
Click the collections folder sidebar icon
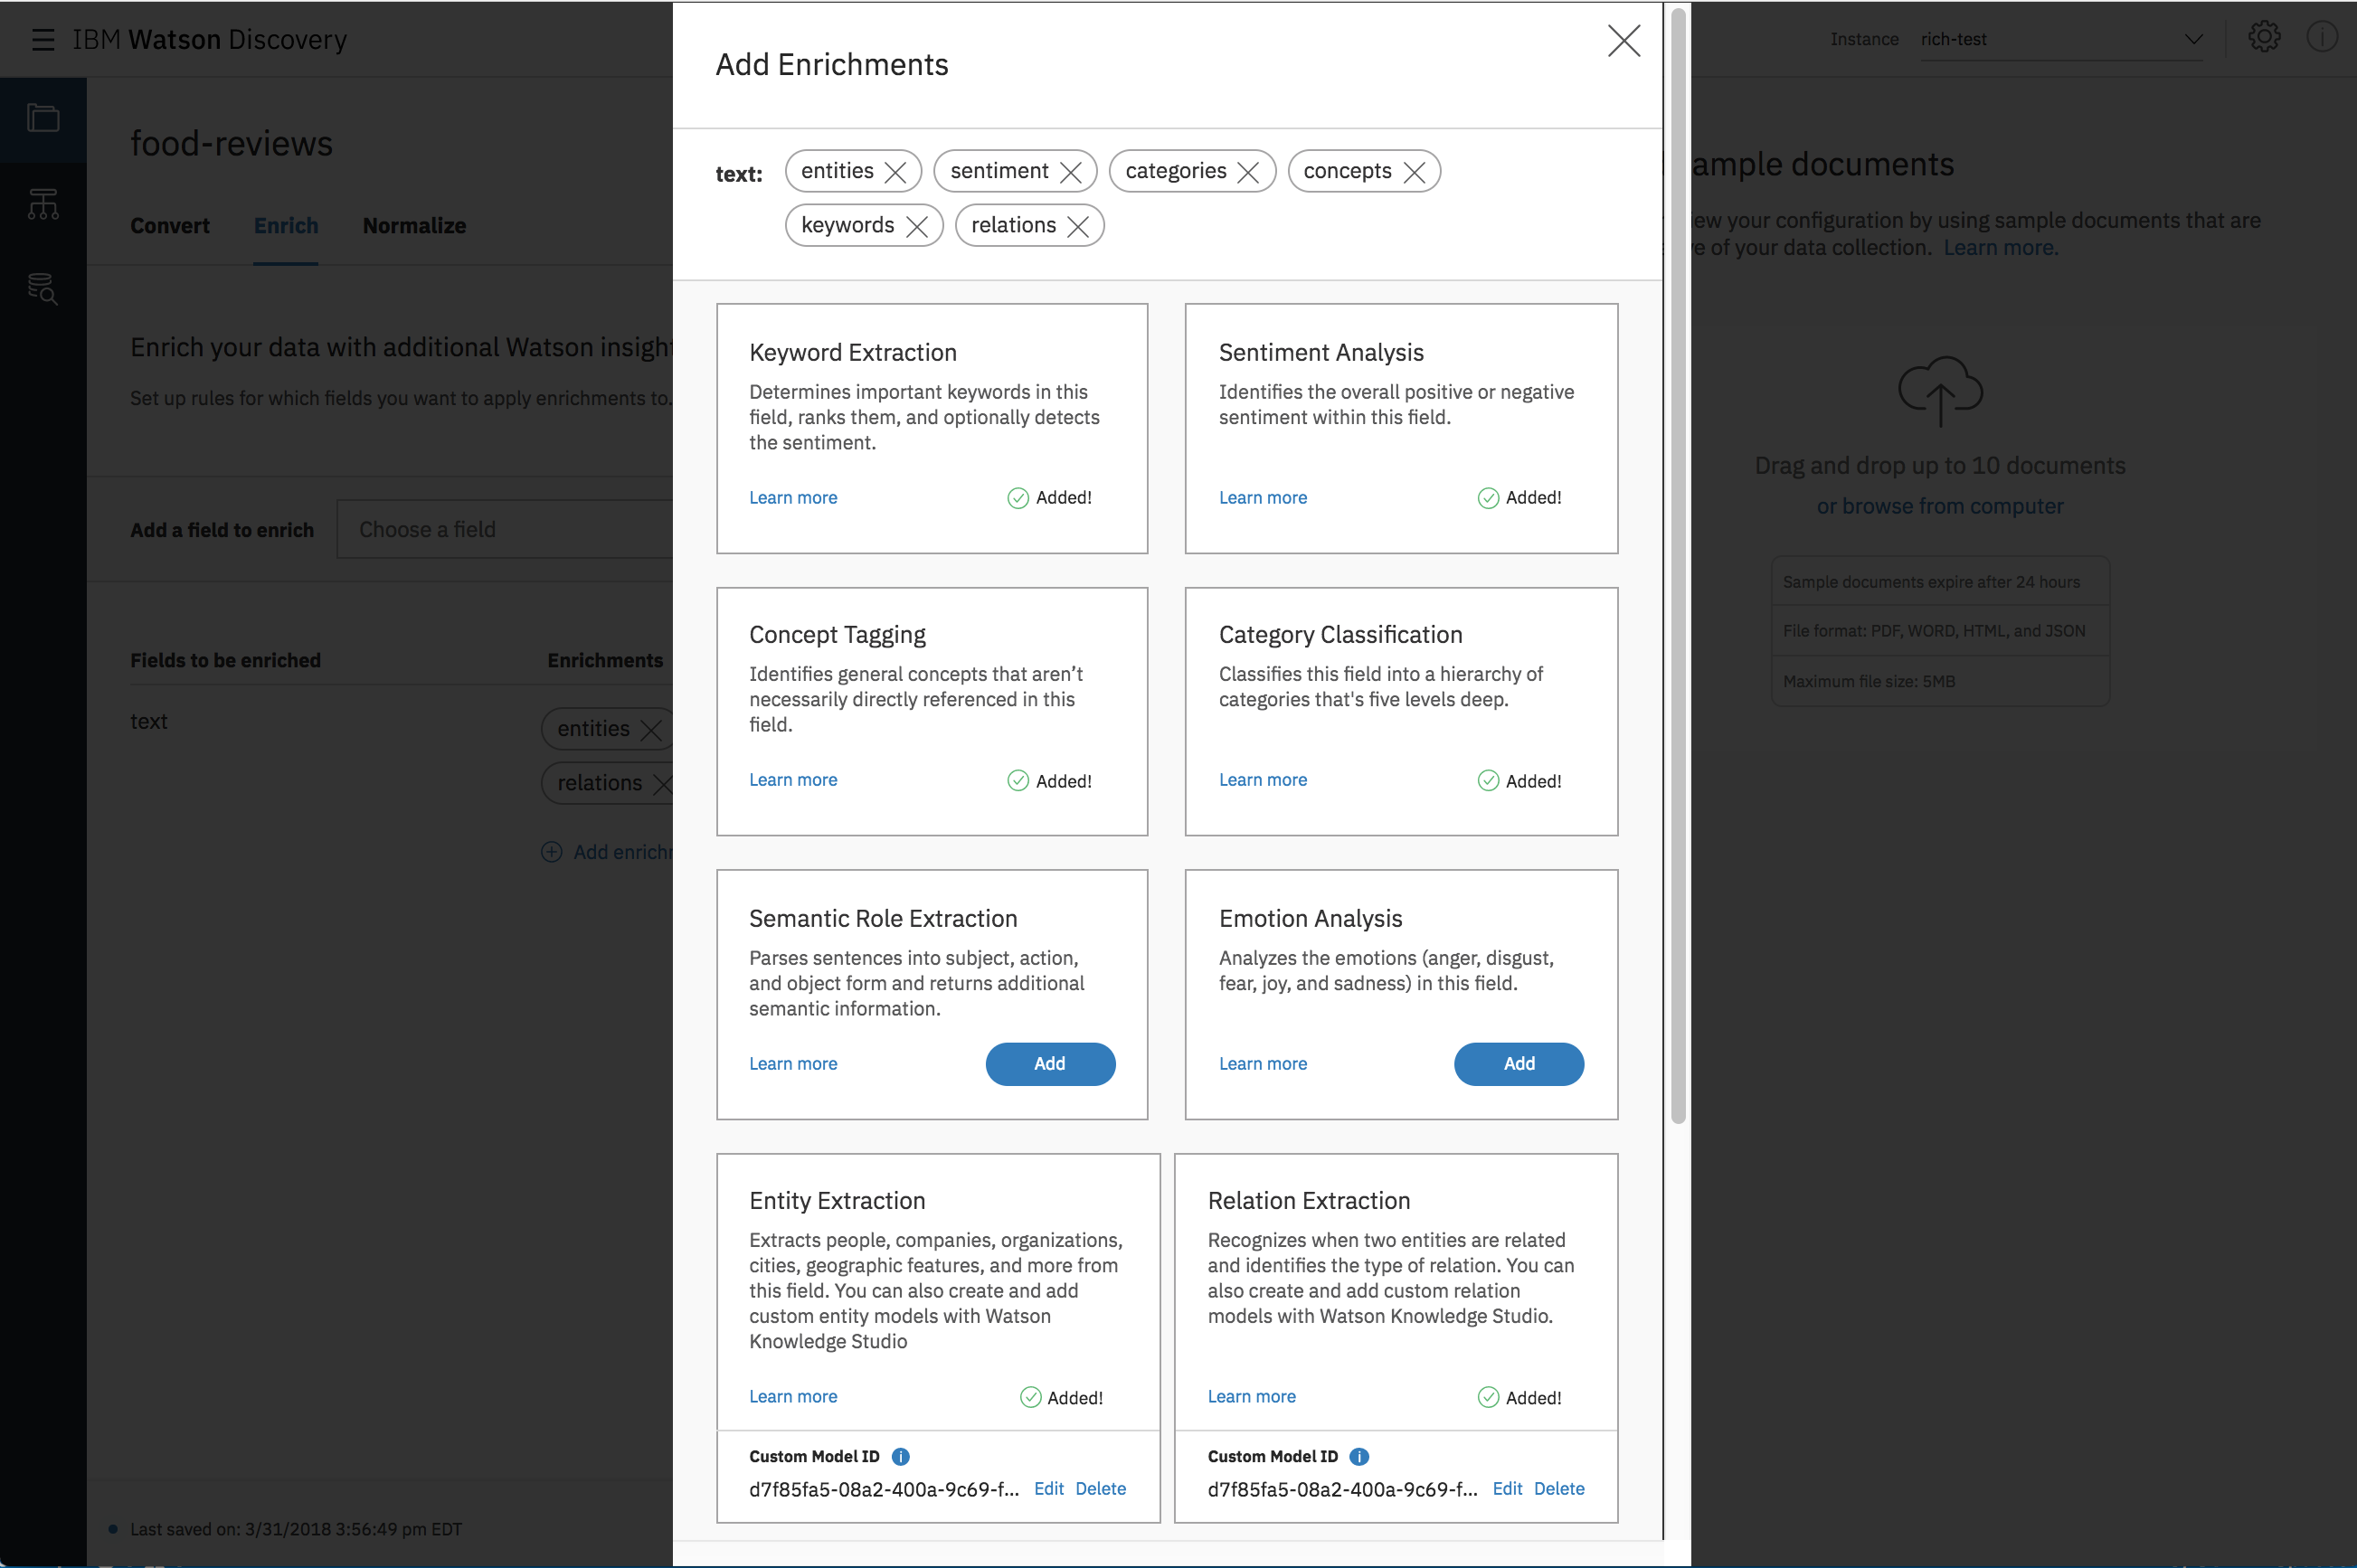tap(43, 119)
